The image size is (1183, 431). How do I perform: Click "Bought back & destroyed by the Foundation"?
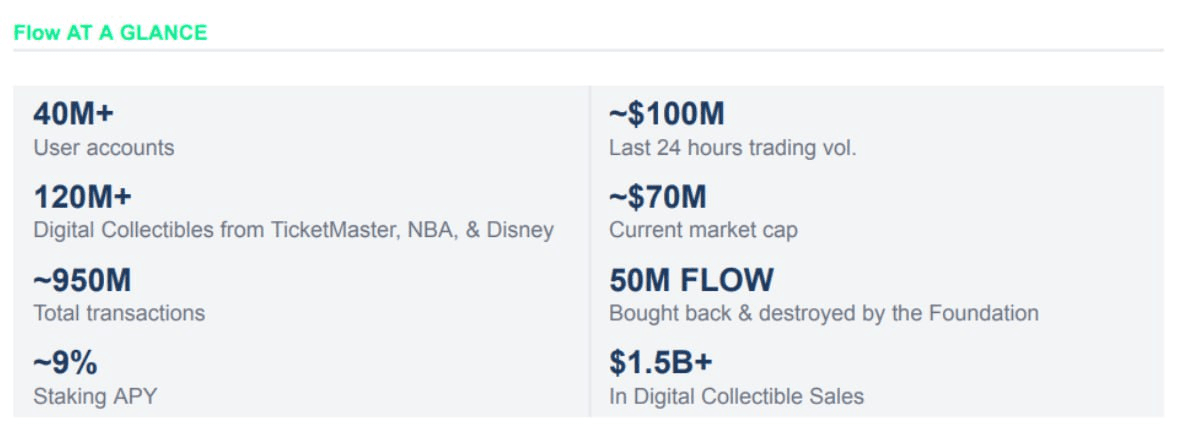pyautogui.click(x=824, y=313)
